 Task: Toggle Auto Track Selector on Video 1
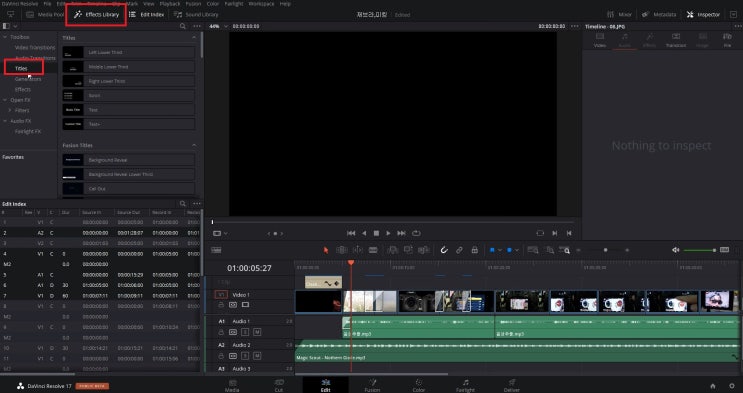pos(233,305)
